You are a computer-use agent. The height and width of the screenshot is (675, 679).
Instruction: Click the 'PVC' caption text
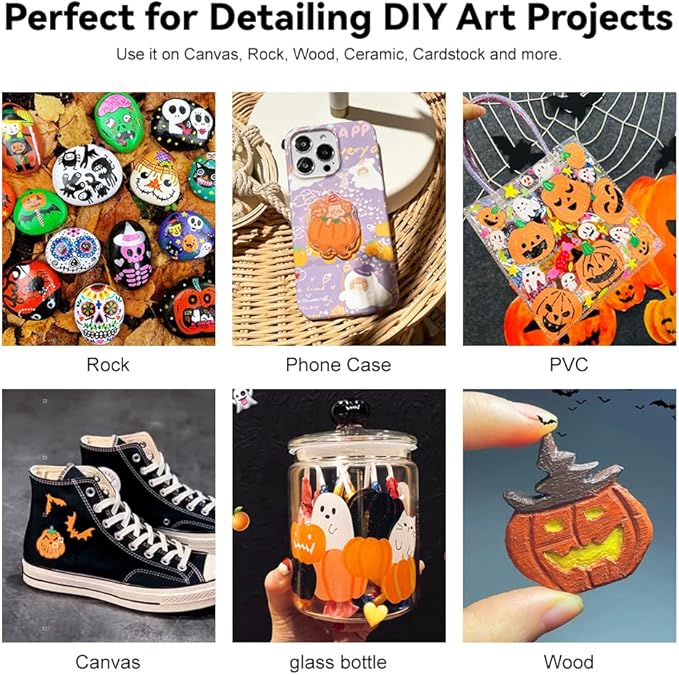tap(569, 365)
